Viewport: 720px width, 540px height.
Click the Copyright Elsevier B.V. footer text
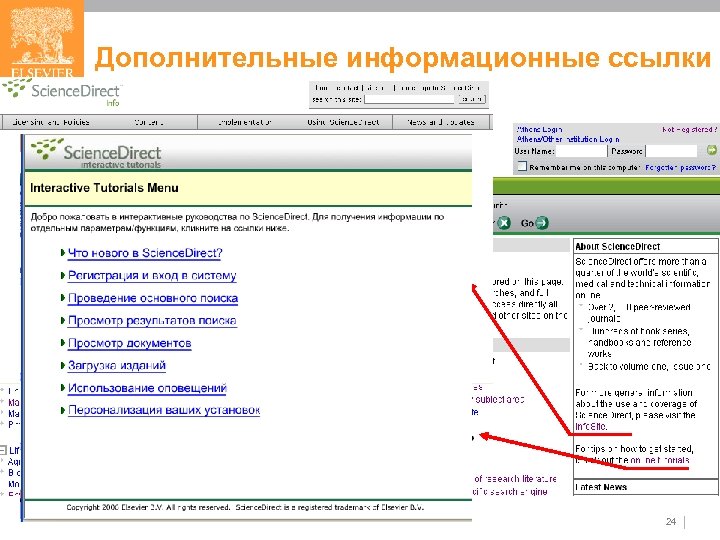tap(245, 507)
